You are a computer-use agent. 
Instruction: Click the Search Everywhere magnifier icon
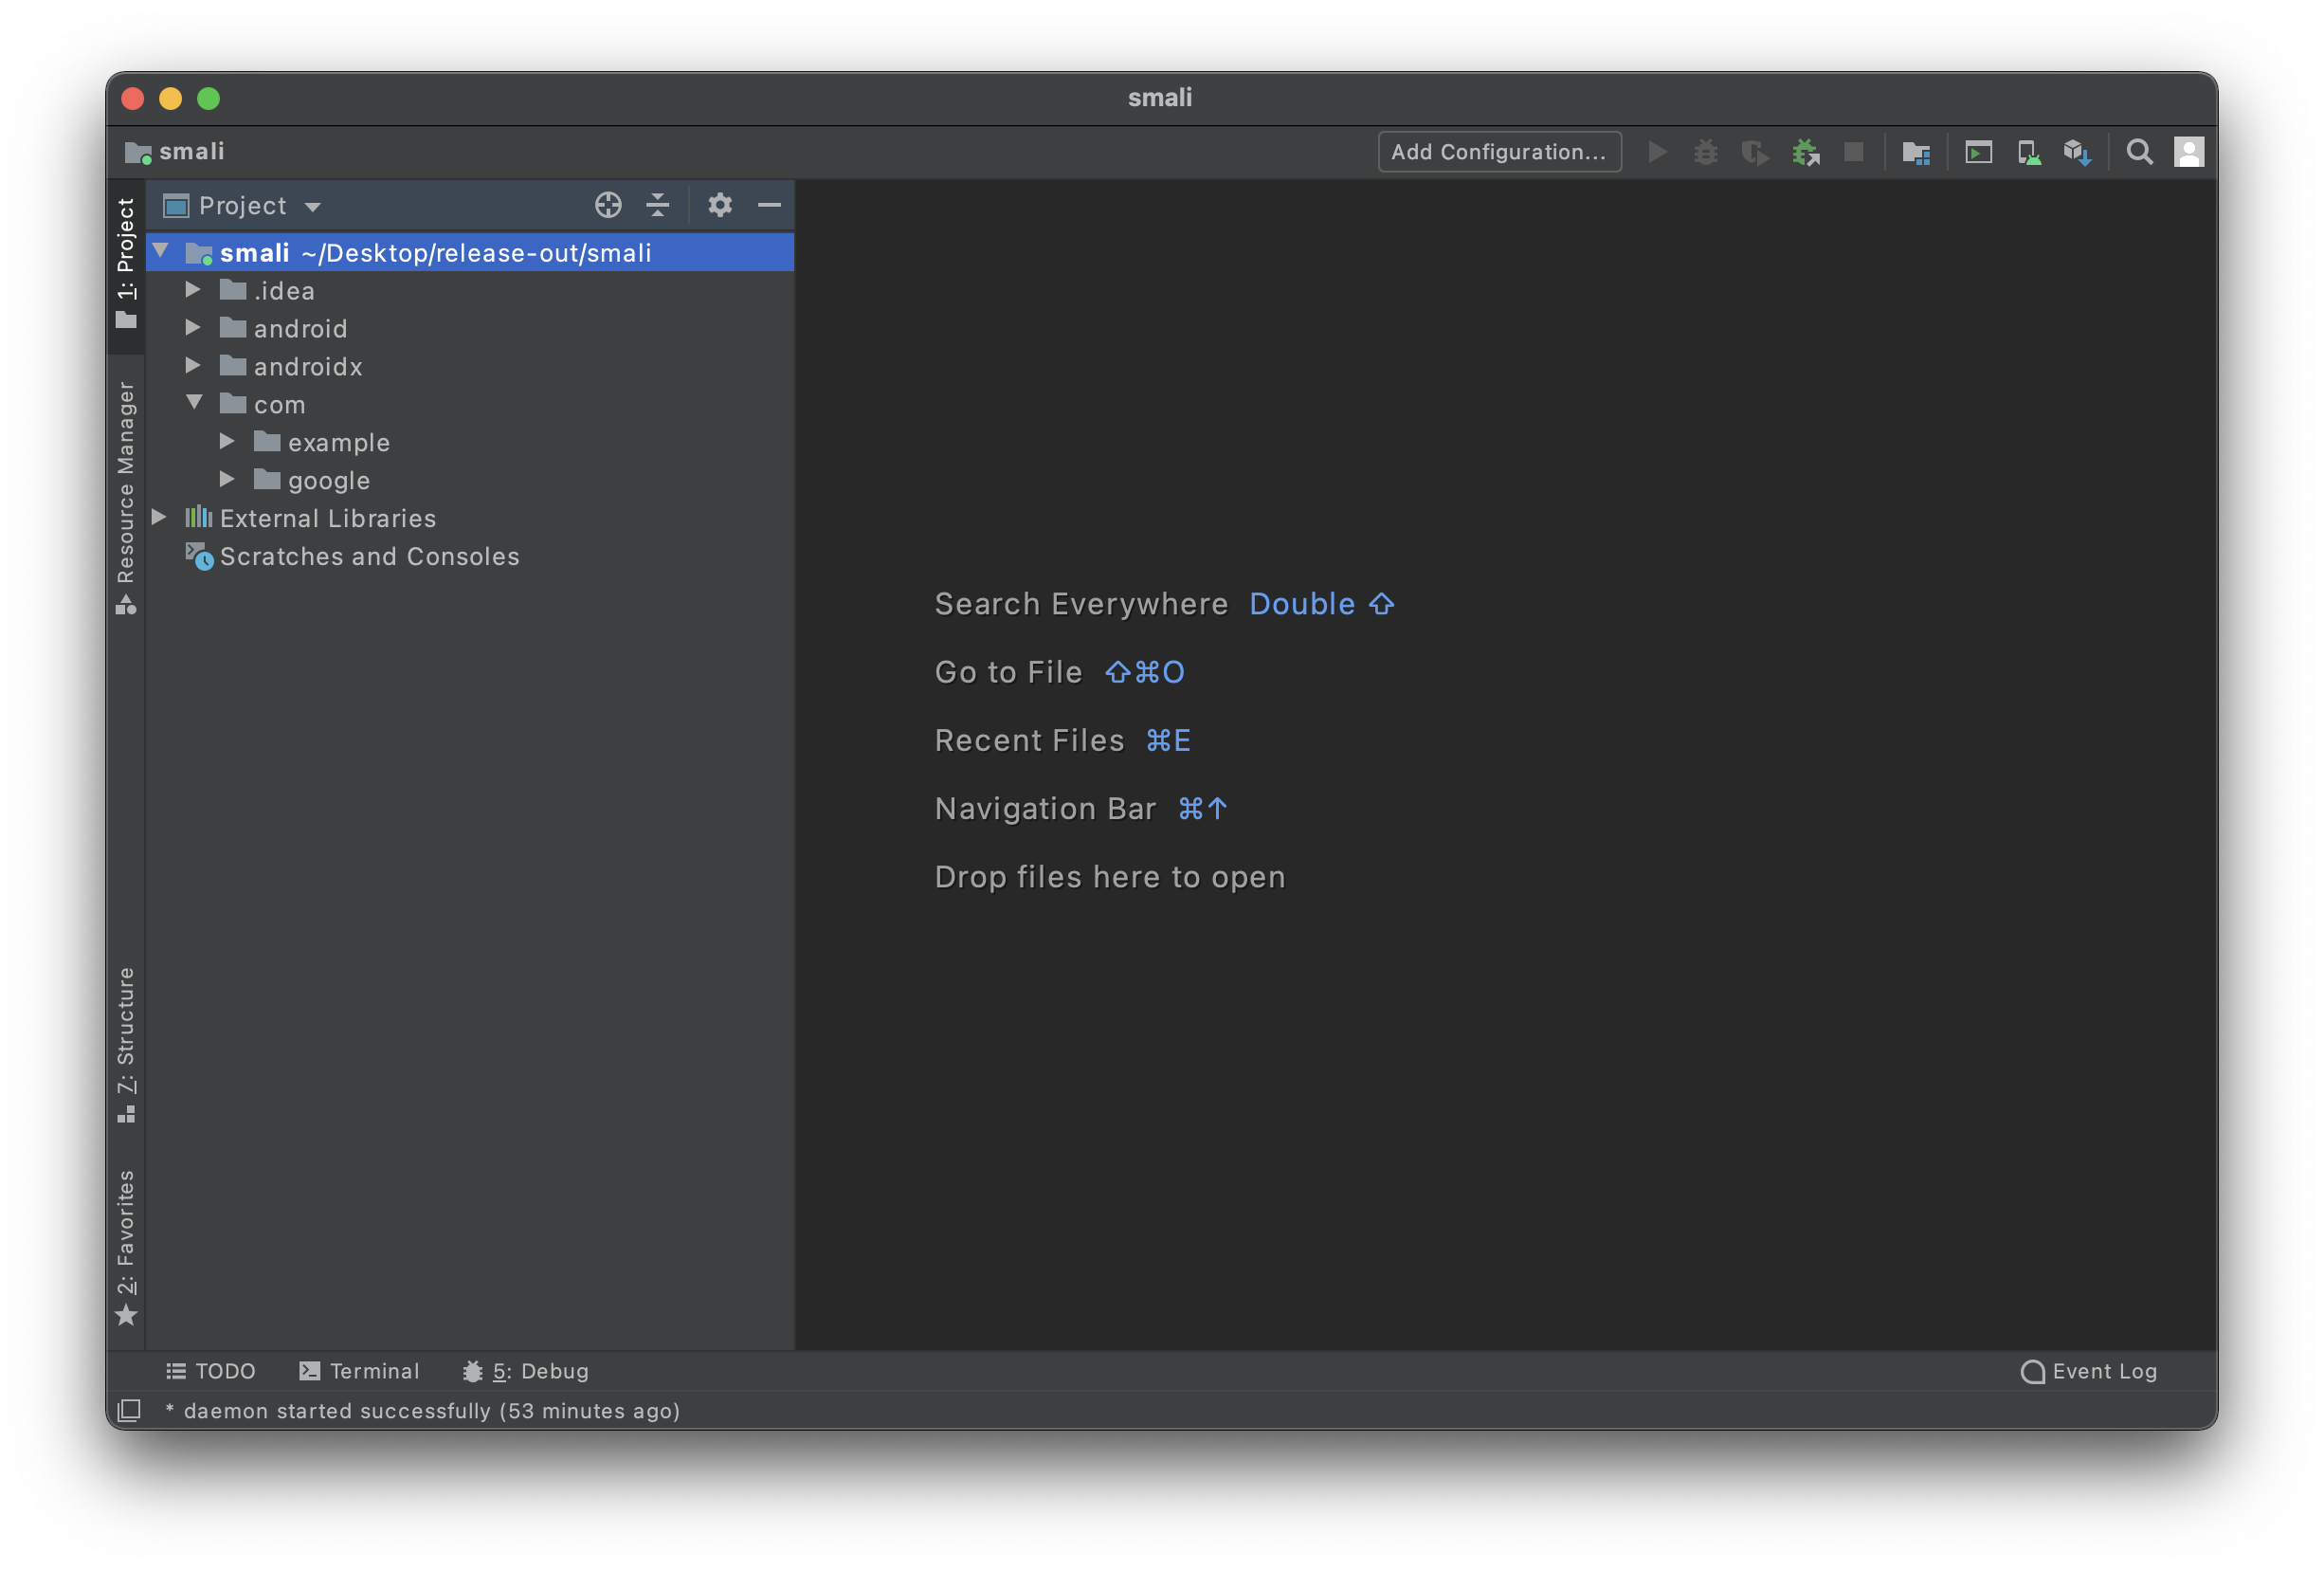pos(2139,152)
